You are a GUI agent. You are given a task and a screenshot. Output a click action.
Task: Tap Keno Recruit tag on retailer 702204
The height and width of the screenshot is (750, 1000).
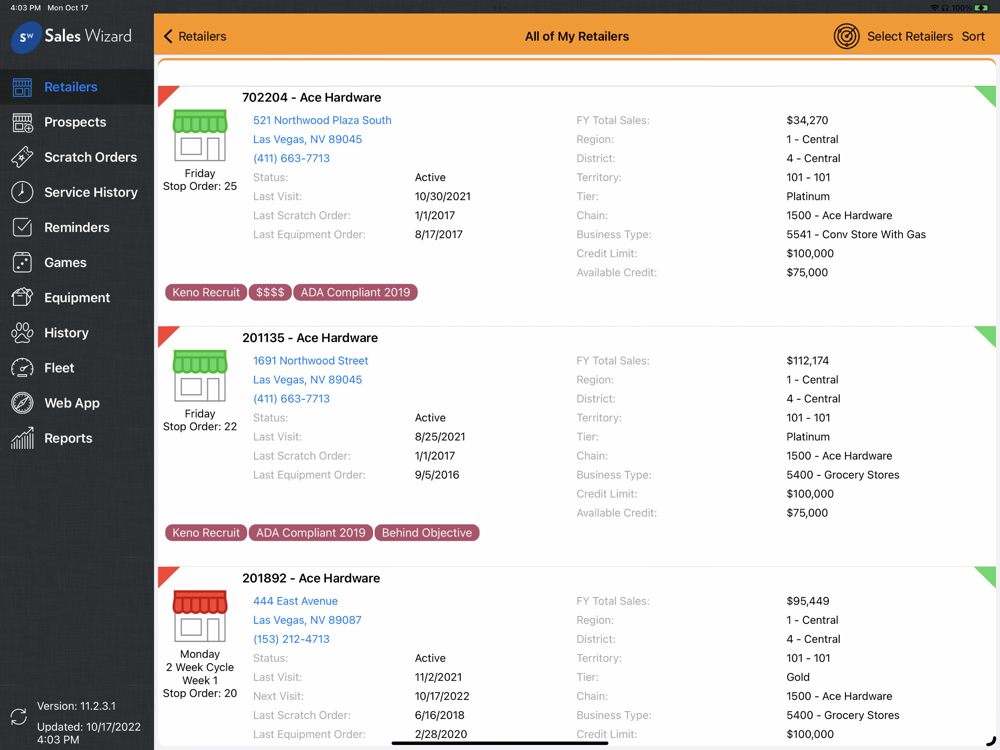click(206, 292)
